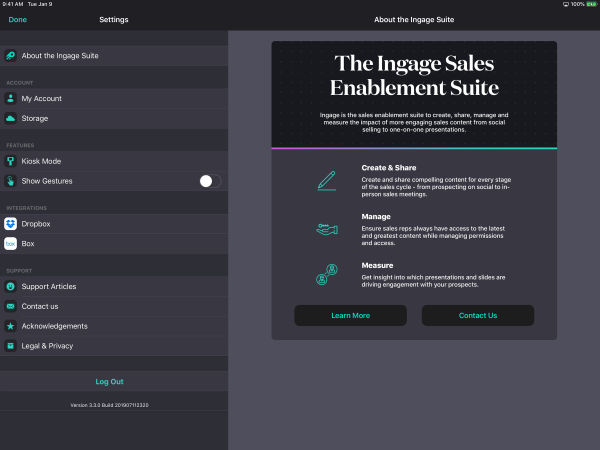Click the ACCOUNT section header
The width and height of the screenshot is (600, 450).
coord(20,83)
